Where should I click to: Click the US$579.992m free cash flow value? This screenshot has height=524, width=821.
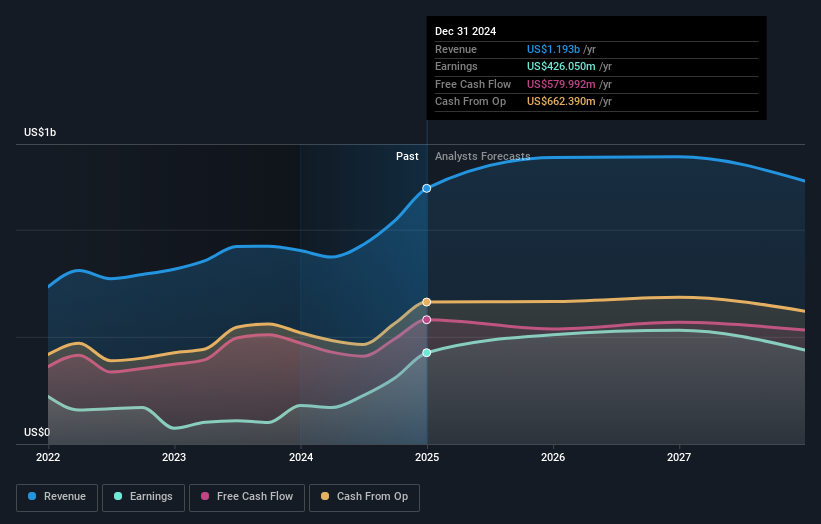[x=561, y=84]
